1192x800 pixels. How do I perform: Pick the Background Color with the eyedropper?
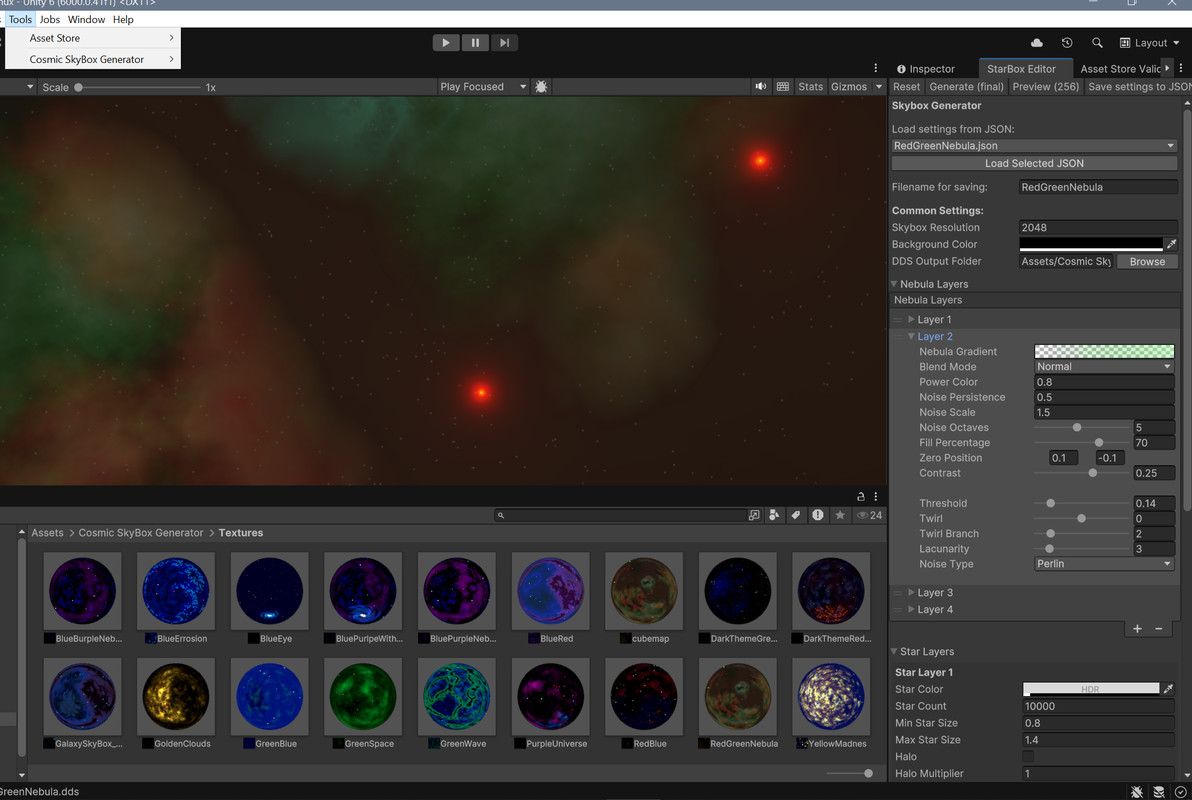(1171, 244)
